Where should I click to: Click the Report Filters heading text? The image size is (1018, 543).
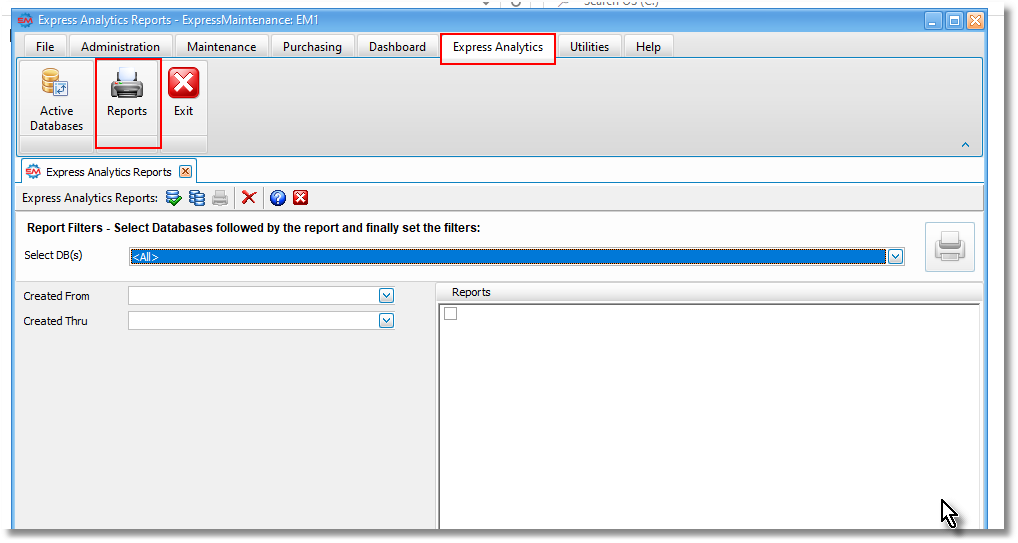[x=254, y=228]
